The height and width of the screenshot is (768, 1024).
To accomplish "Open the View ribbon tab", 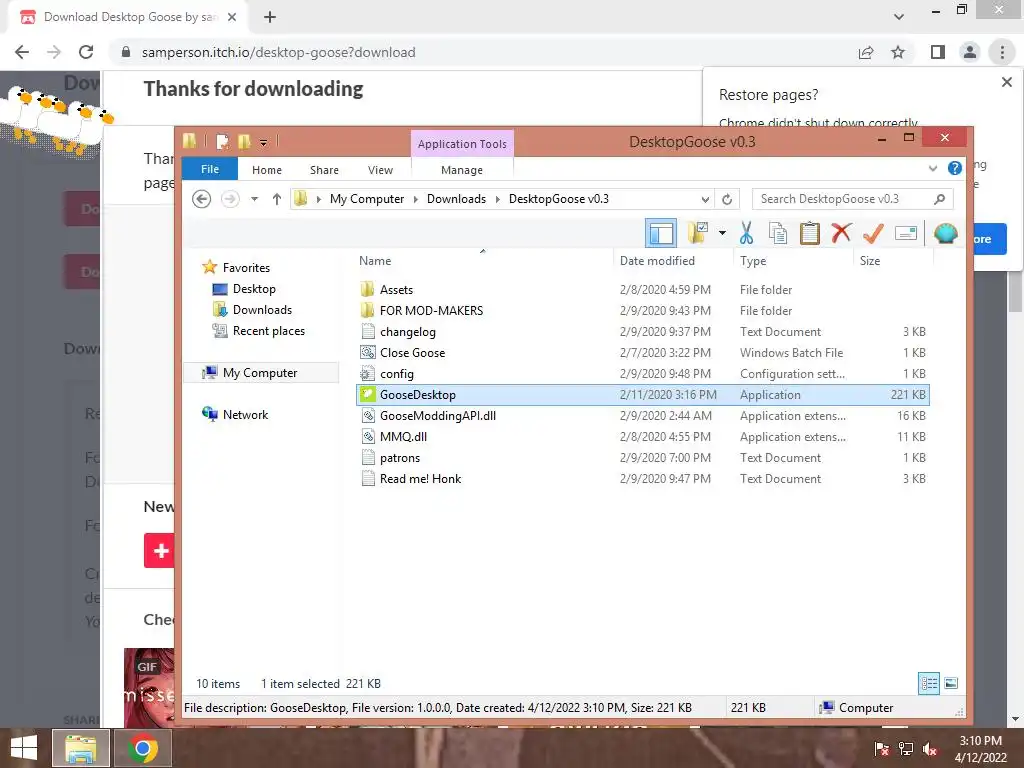I will (x=380, y=170).
